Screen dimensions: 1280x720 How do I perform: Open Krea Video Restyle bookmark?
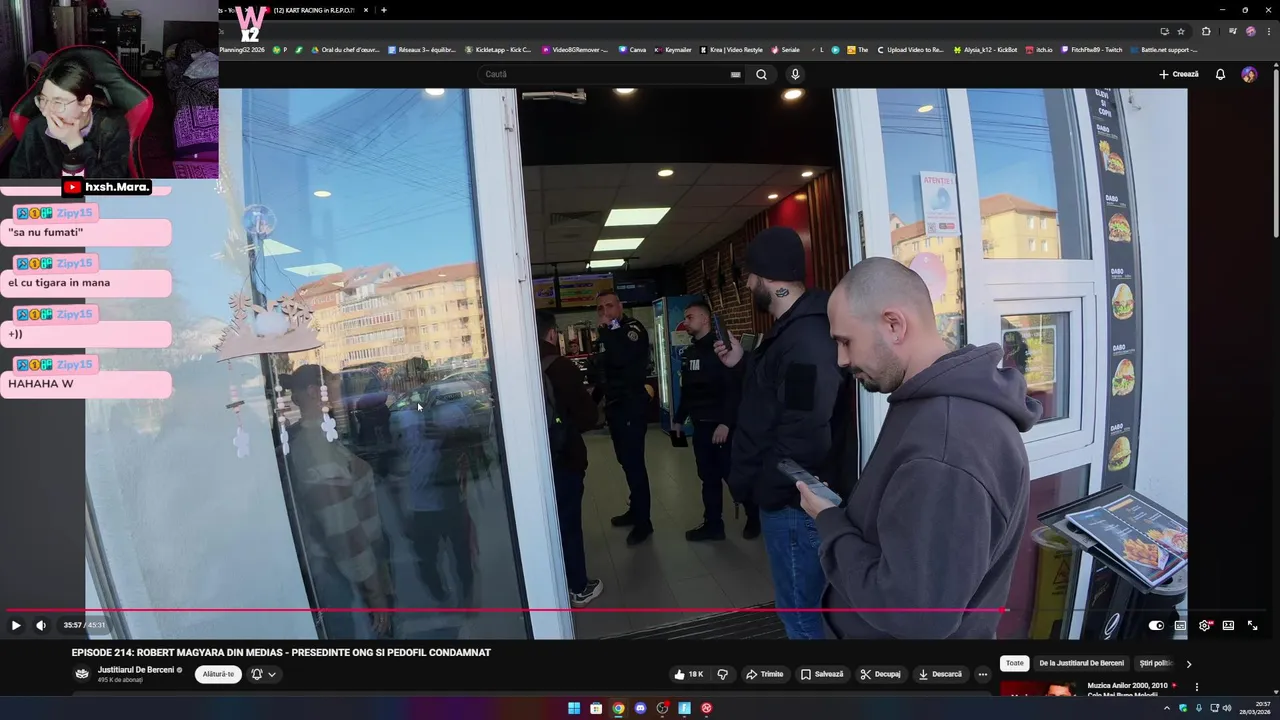(731, 50)
